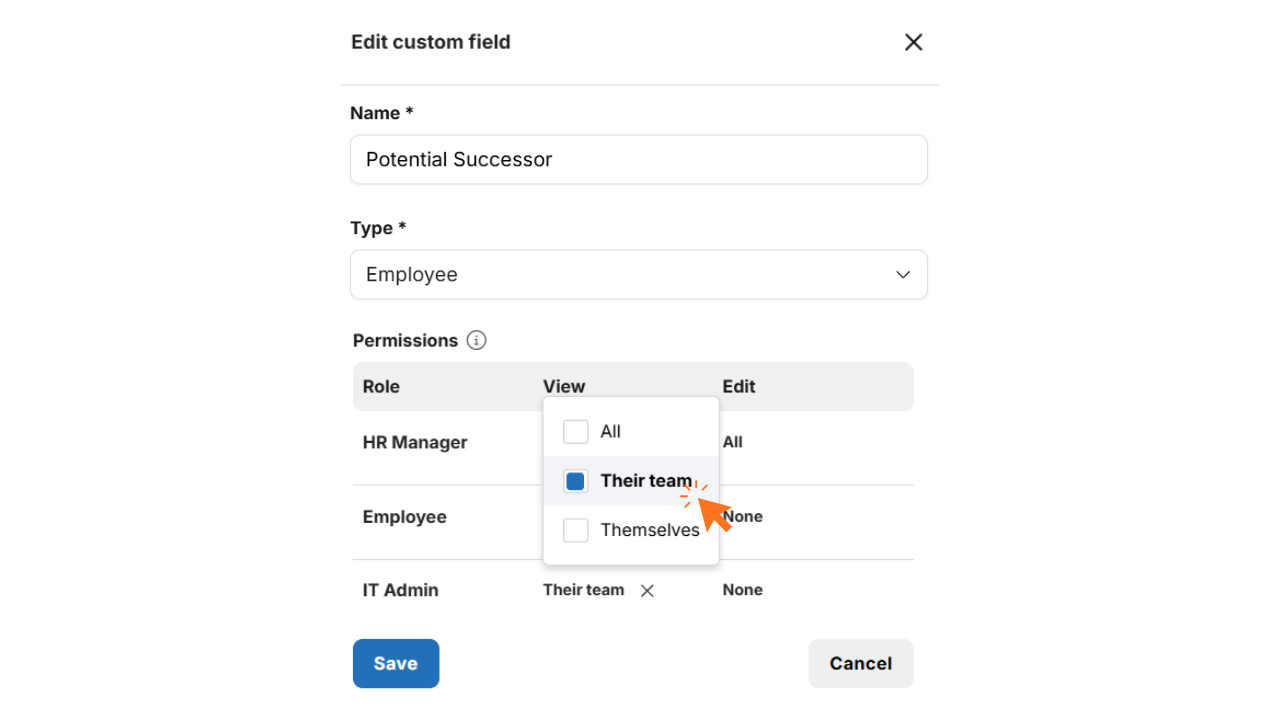Viewport: 1280px width, 720px height.
Task: Click the View column header
Action: point(564,387)
